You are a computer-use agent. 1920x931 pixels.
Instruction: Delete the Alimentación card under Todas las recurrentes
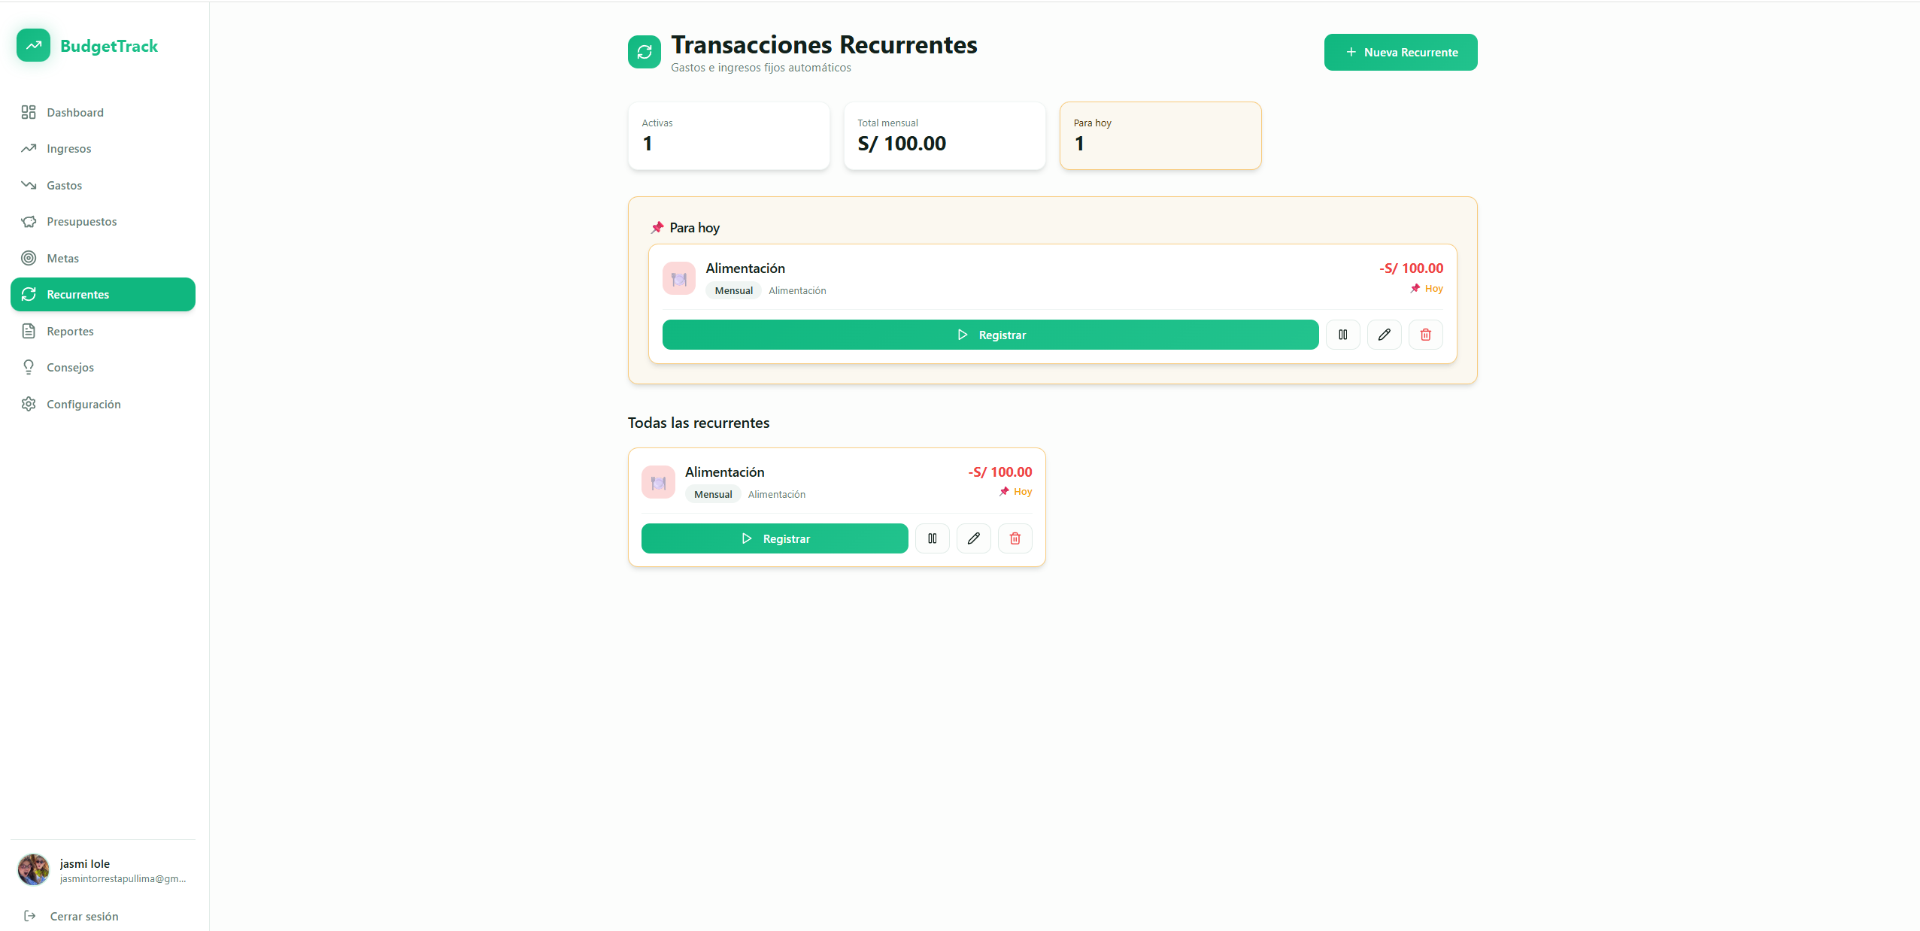(1014, 538)
